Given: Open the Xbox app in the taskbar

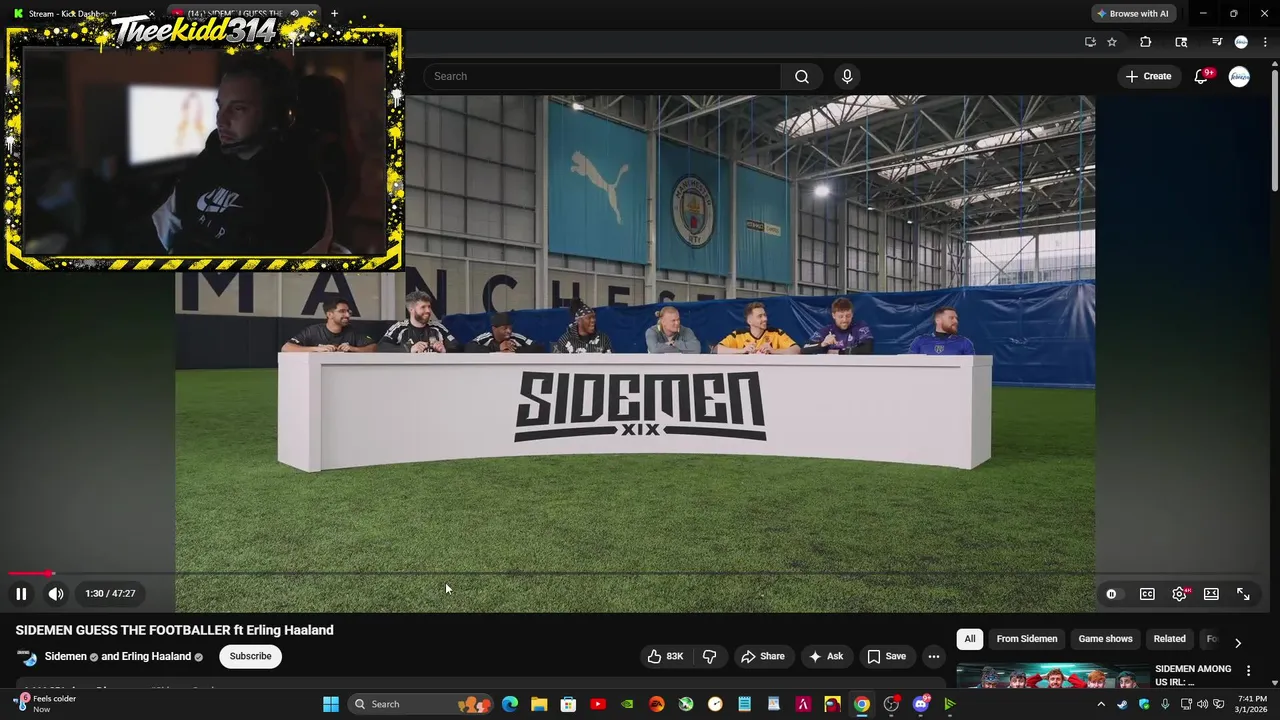Looking at the screenshot, I should (686, 704).
